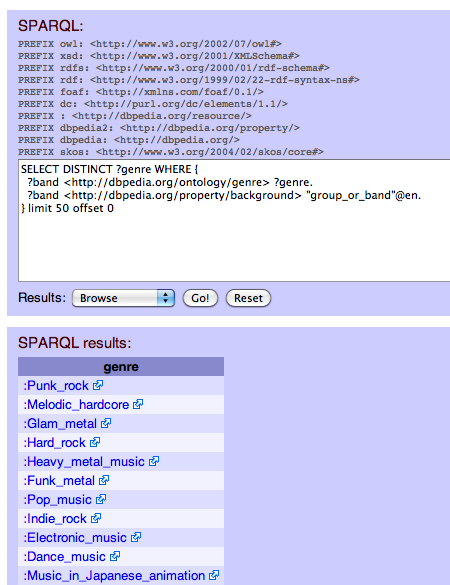Screen dimensions: 450x585
Task: Click external link icon beside Melodic_hardcore
Action: click(138, 404)
